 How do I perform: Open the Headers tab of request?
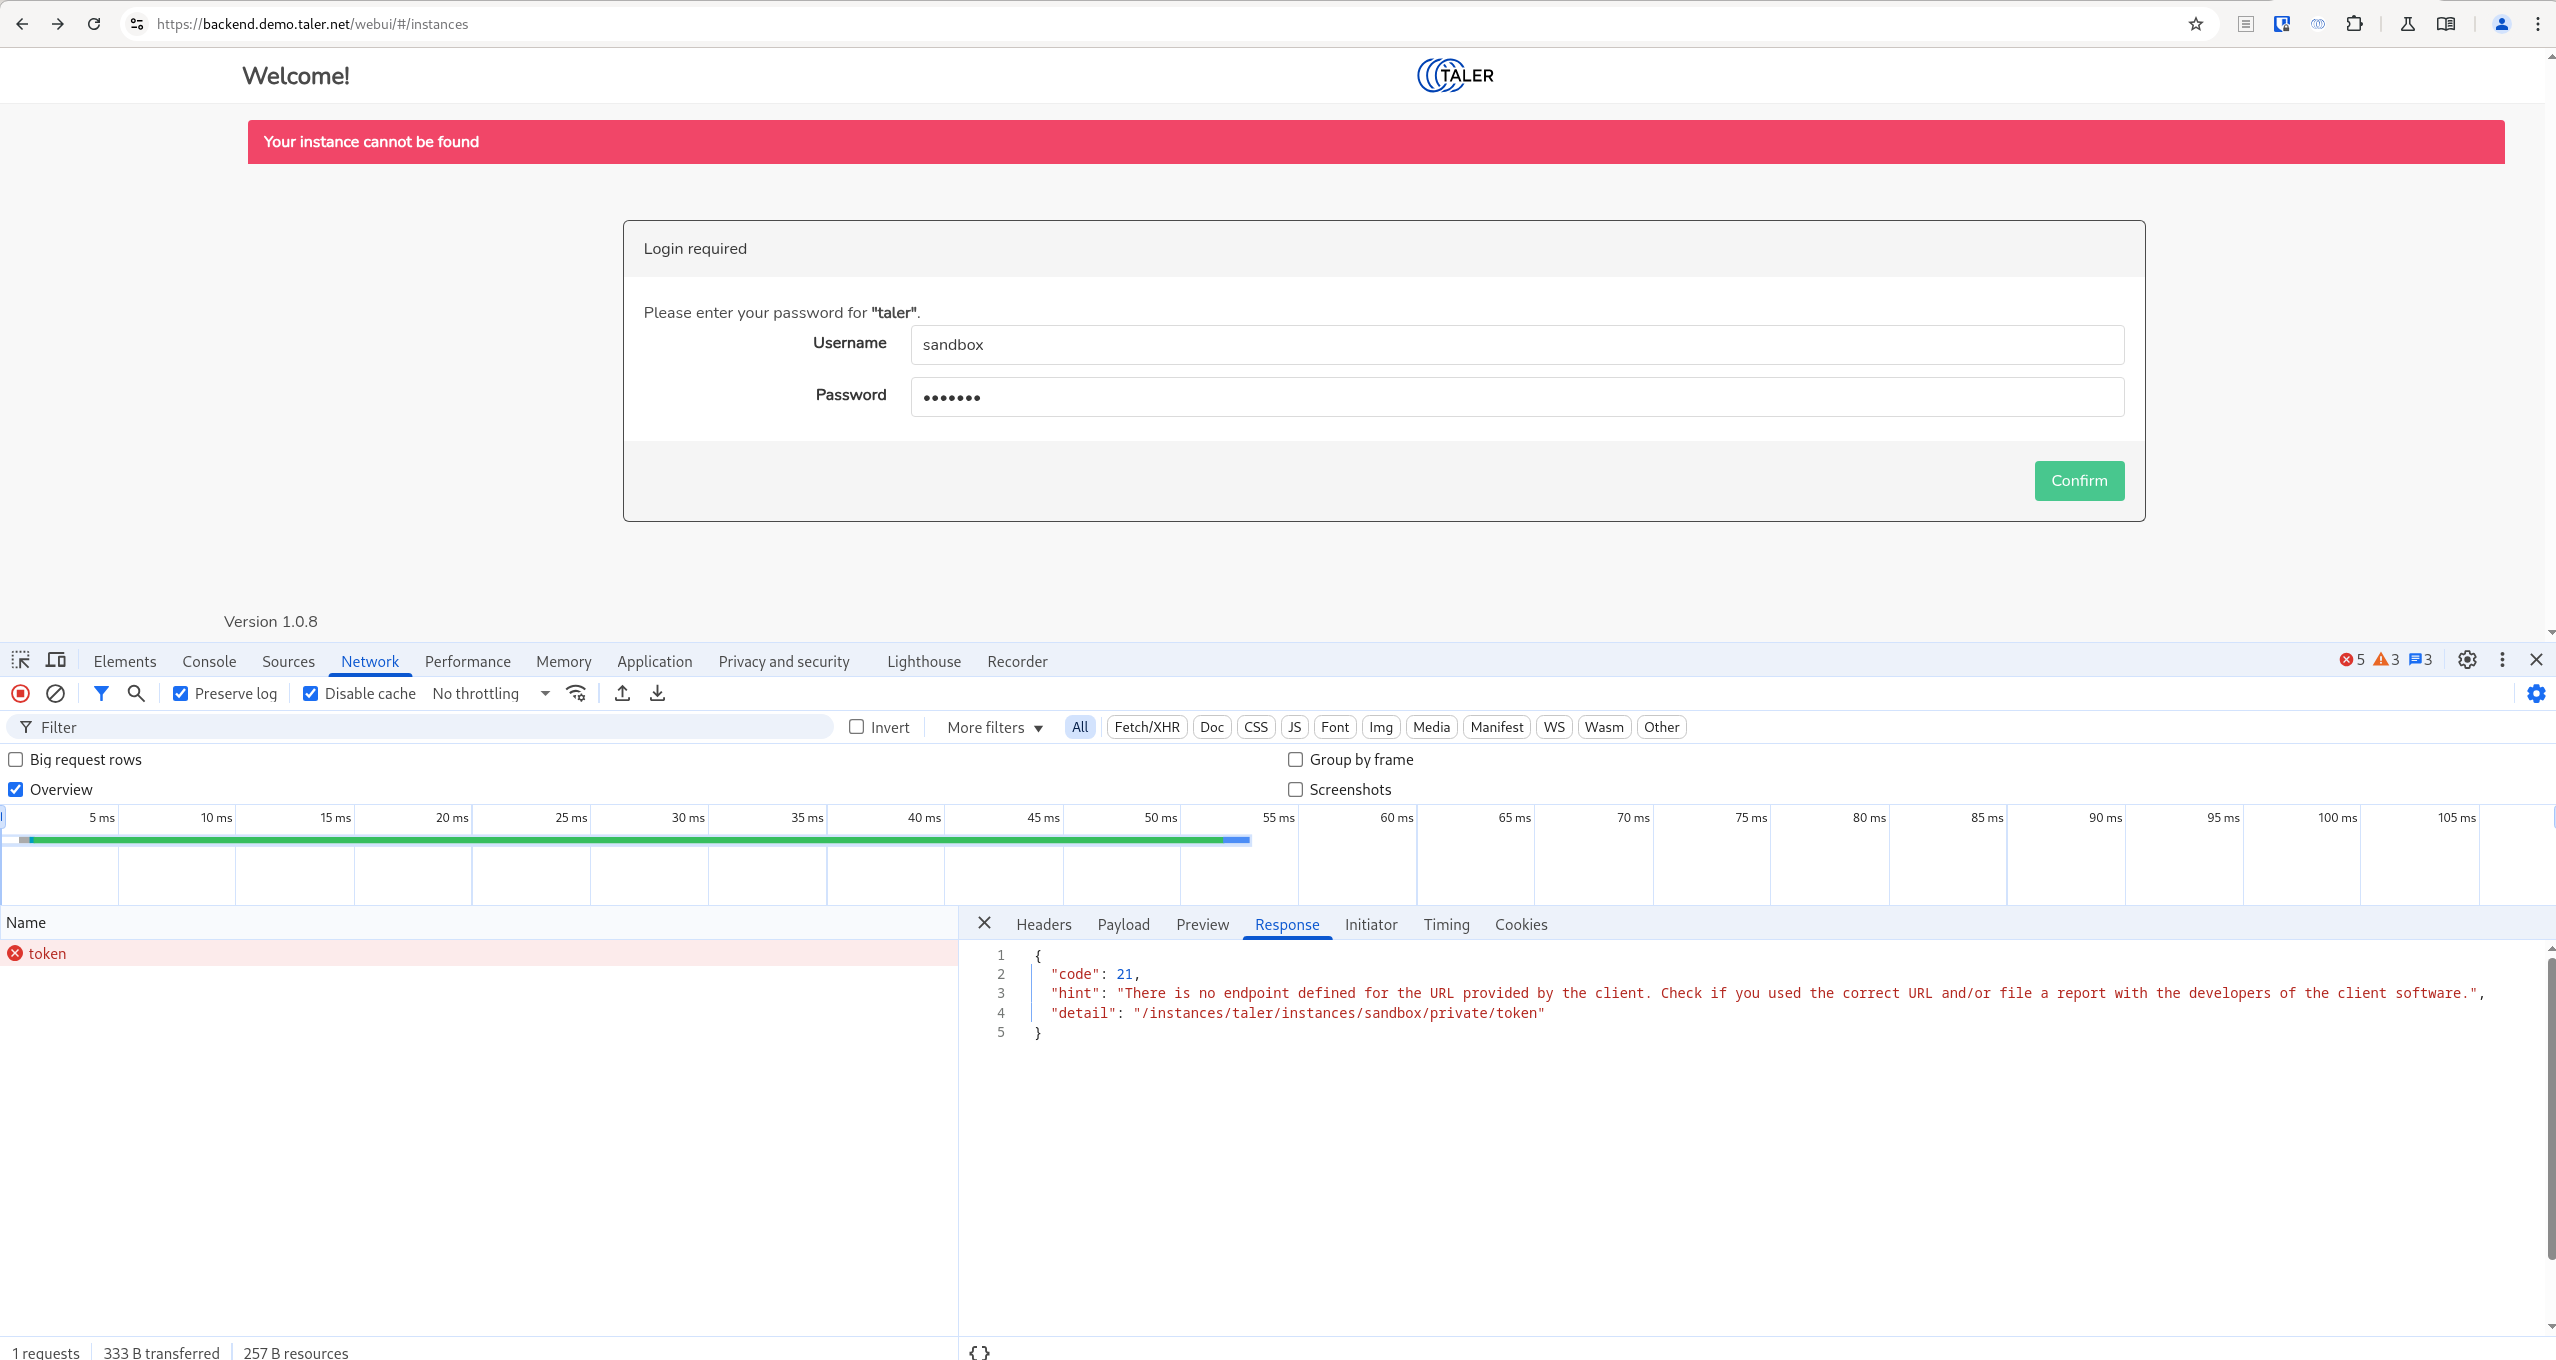1043,924
